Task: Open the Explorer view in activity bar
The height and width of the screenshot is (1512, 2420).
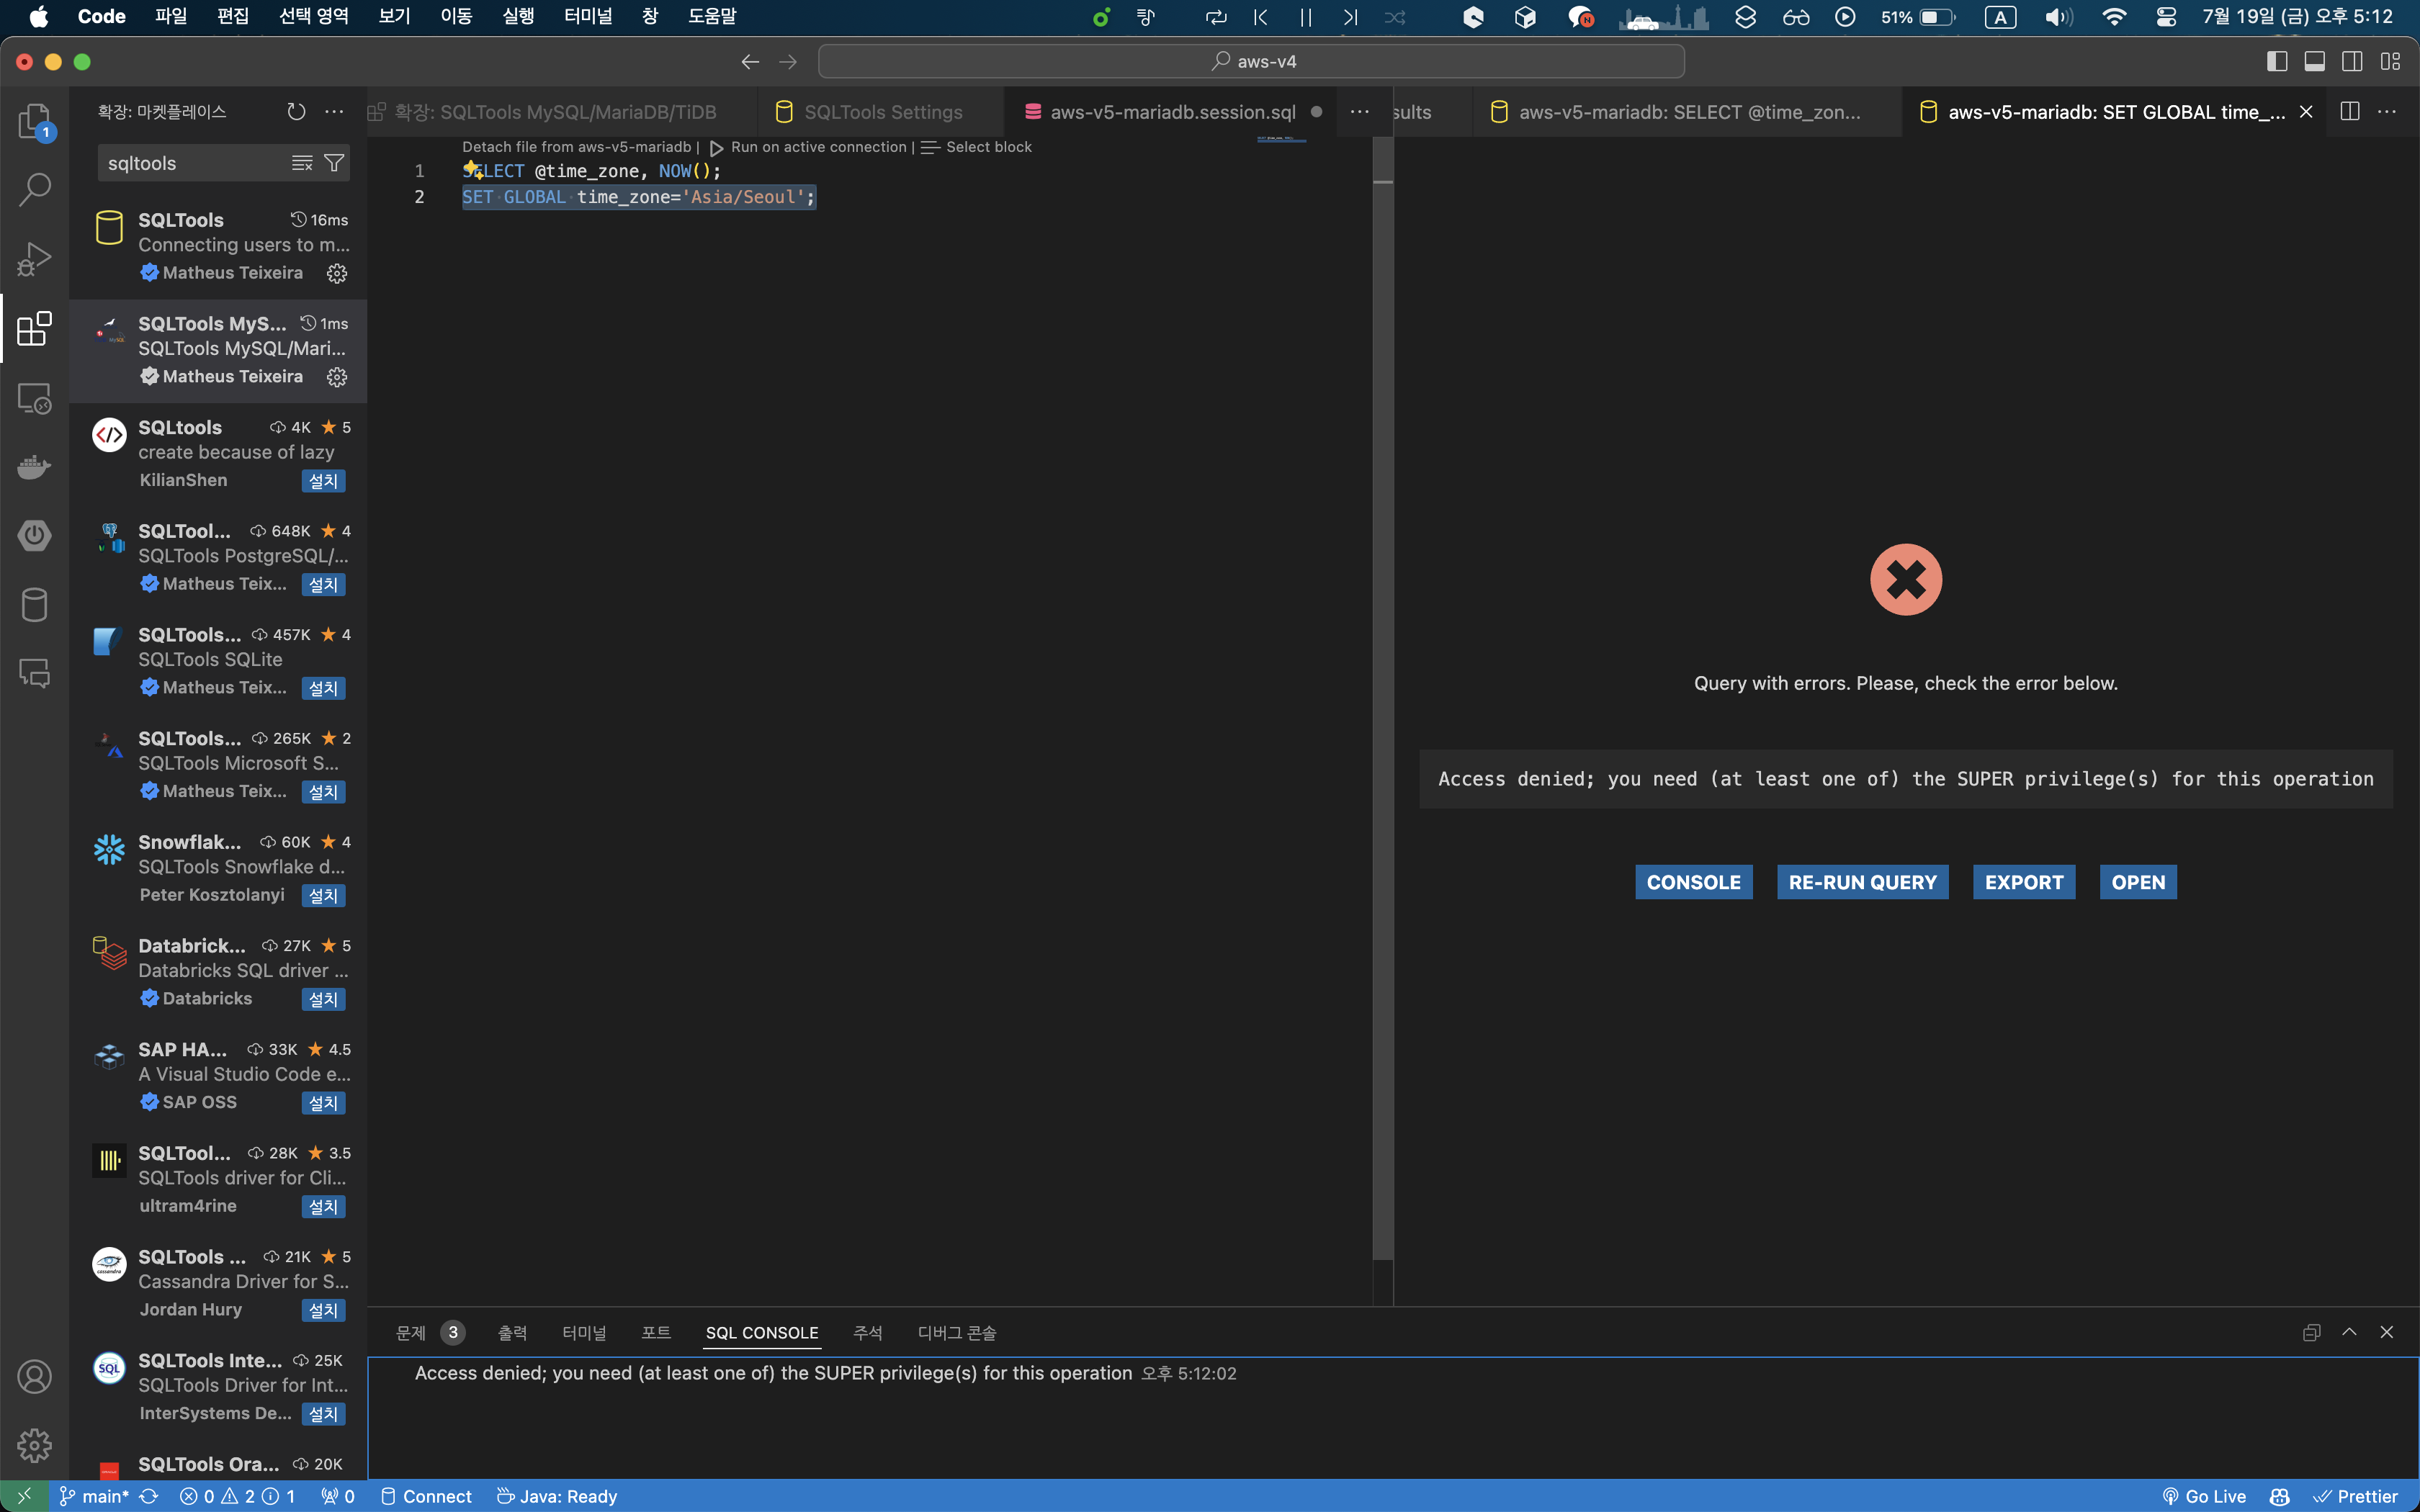Action: tap(34, 121)
